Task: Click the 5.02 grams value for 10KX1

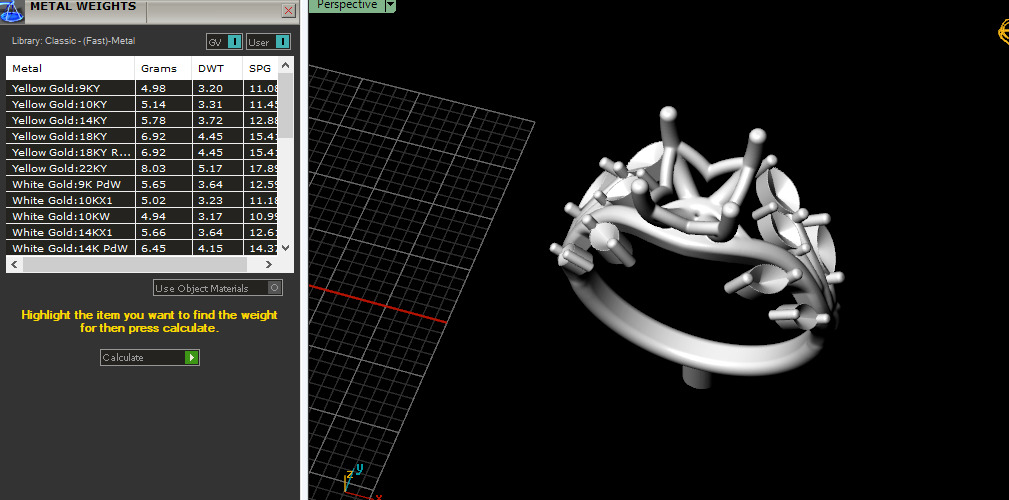Action: 153,201
